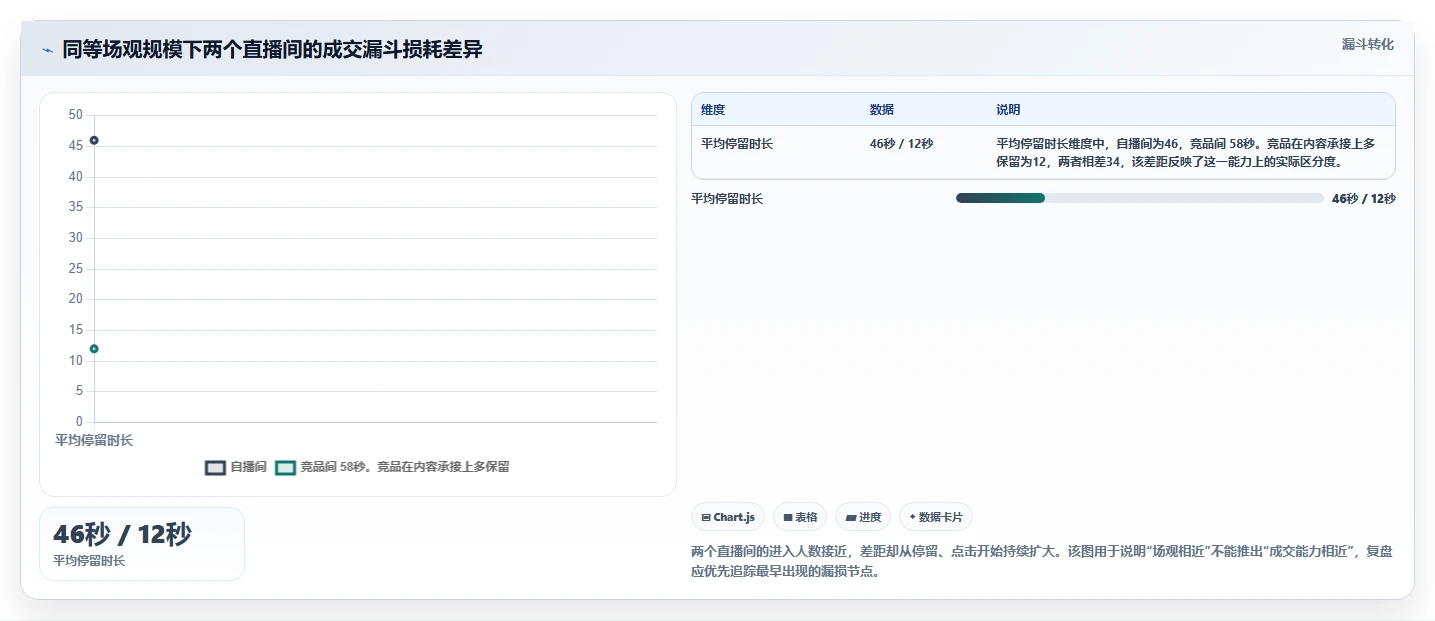Screen dimensions: 1435x621
Task: Click the 数据卡片 chip icon
Action: pyautogui.click(x=913, y=517)
